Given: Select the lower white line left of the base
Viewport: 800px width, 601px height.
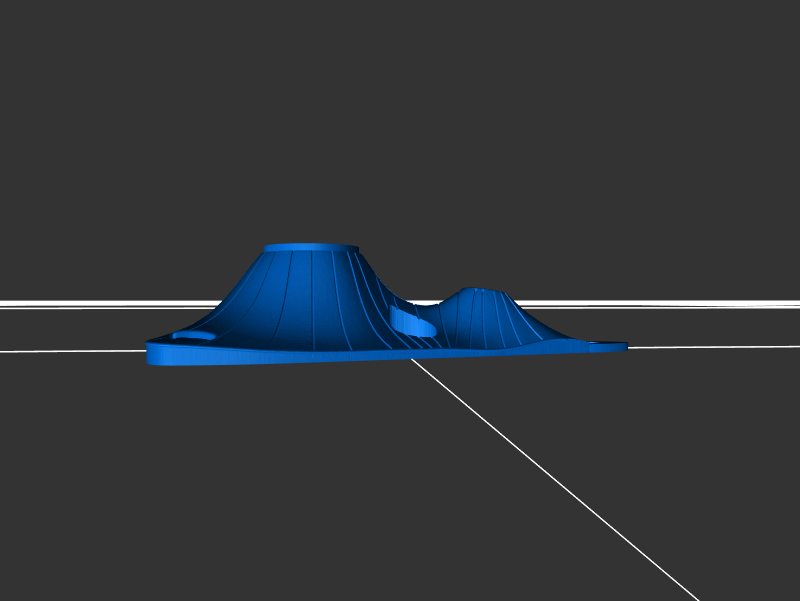Looking at the screenshot, I should tap(70, 350).
